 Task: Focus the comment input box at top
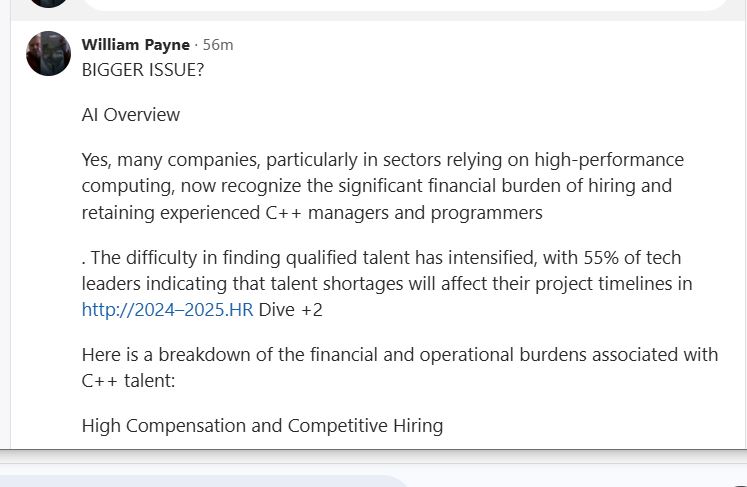pos(400,4)
